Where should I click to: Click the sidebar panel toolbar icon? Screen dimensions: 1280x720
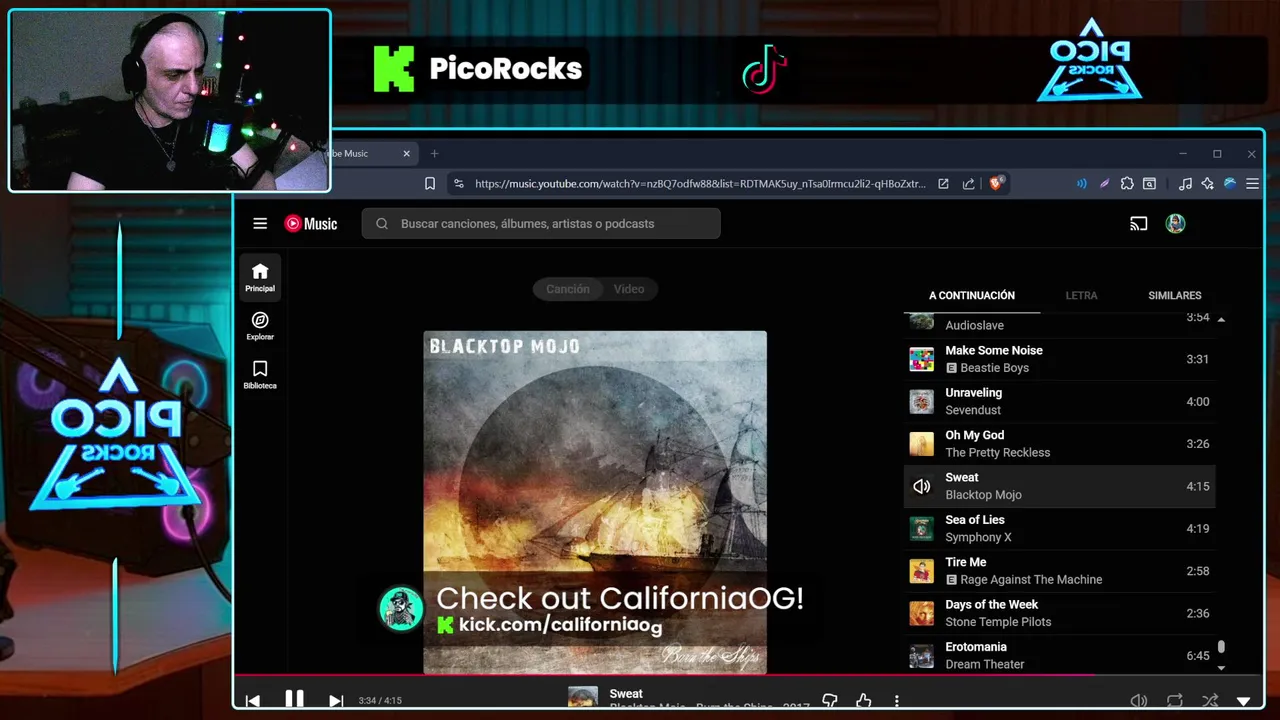1150,184
